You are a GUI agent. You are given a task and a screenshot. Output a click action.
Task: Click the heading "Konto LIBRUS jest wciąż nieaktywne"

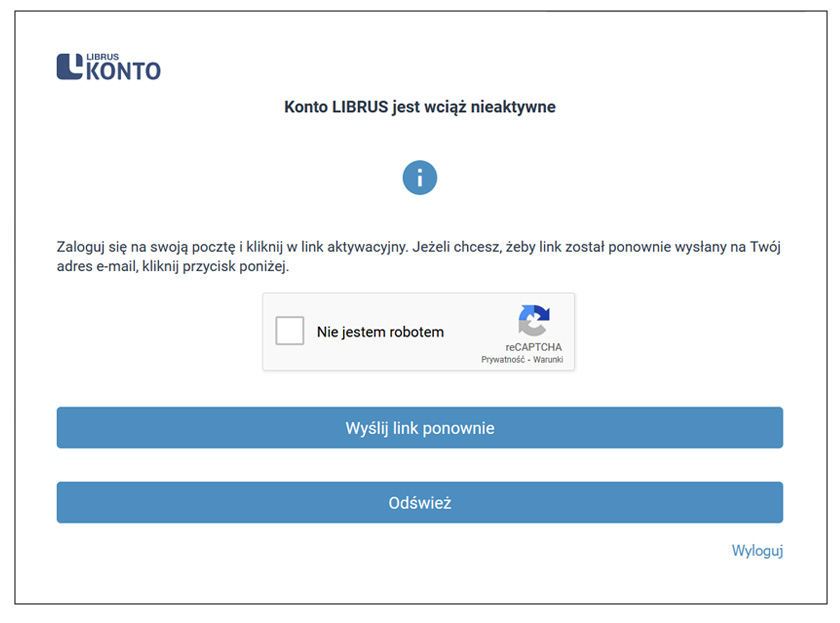pyautogui.click(x=419, y=106)
